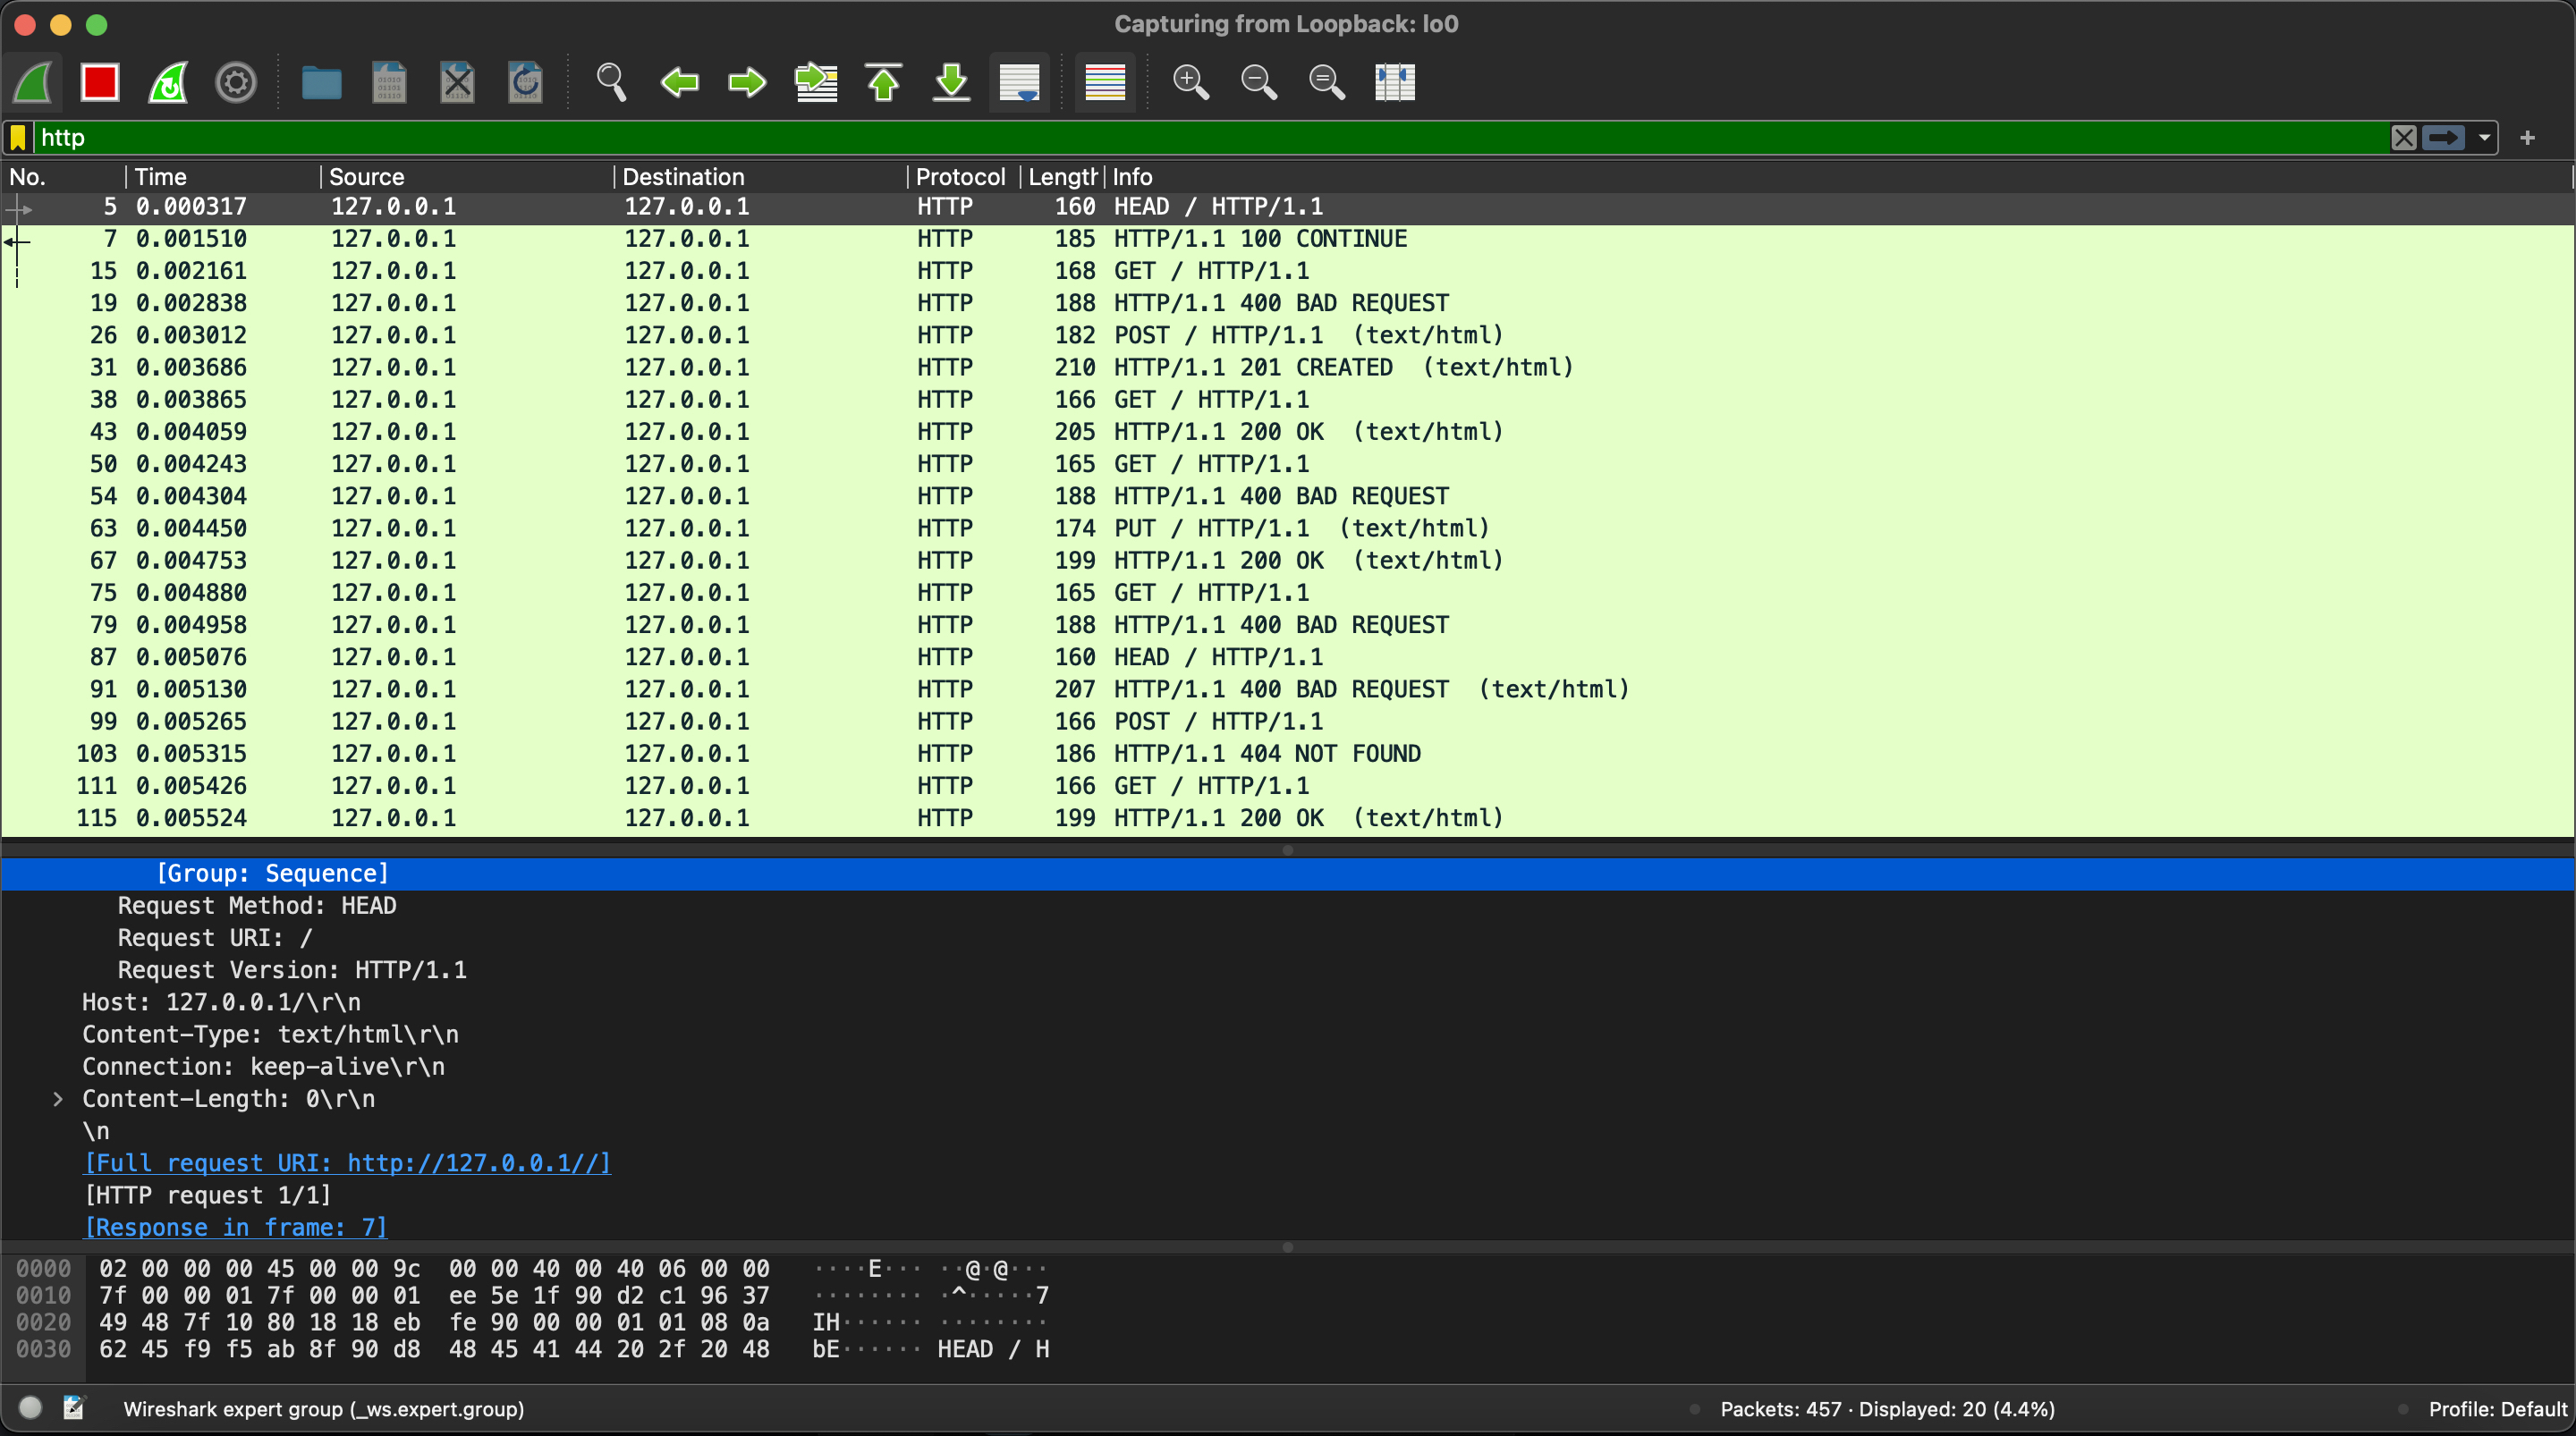Start a new capture with shark fin icon
Viewport: 2576px width, 1436px height.
pyautogui.click(x=34, y=82)
